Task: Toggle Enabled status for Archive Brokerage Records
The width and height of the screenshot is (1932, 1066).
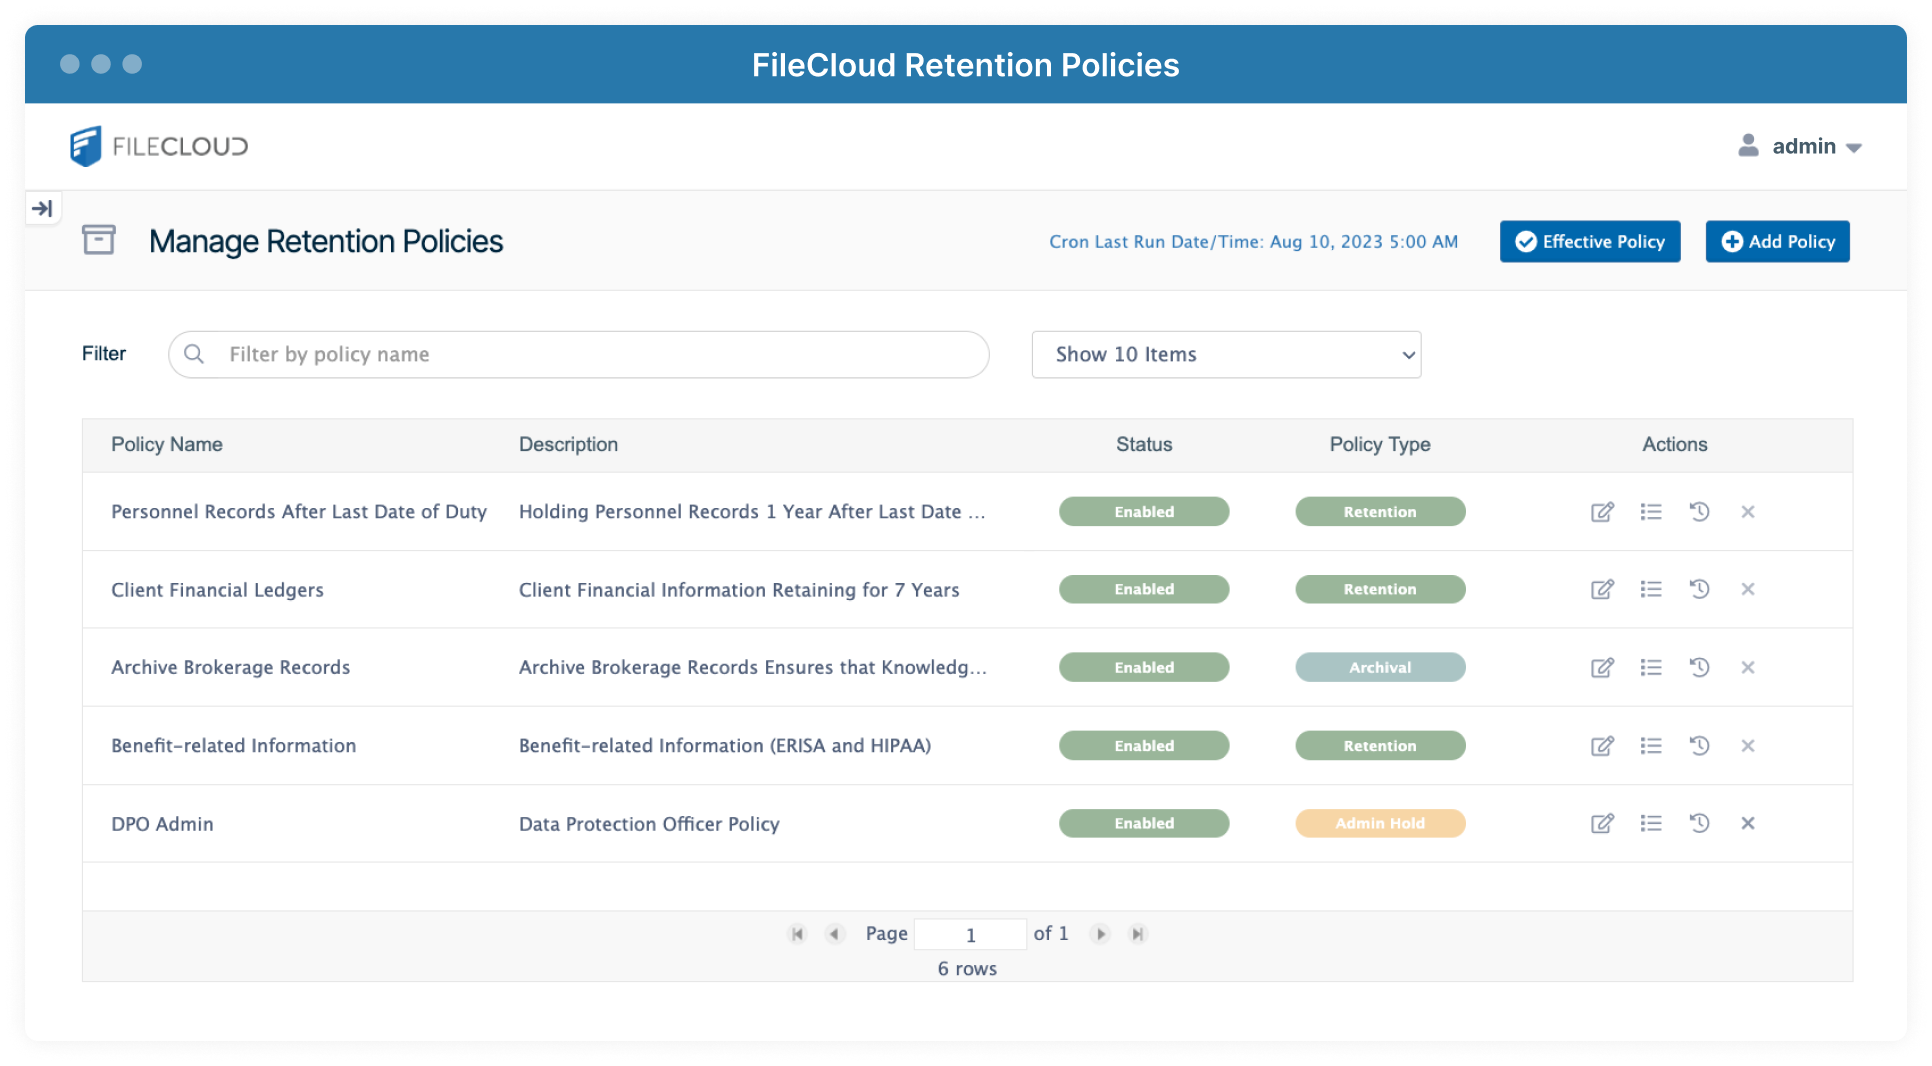Action: coord(1143,667)
